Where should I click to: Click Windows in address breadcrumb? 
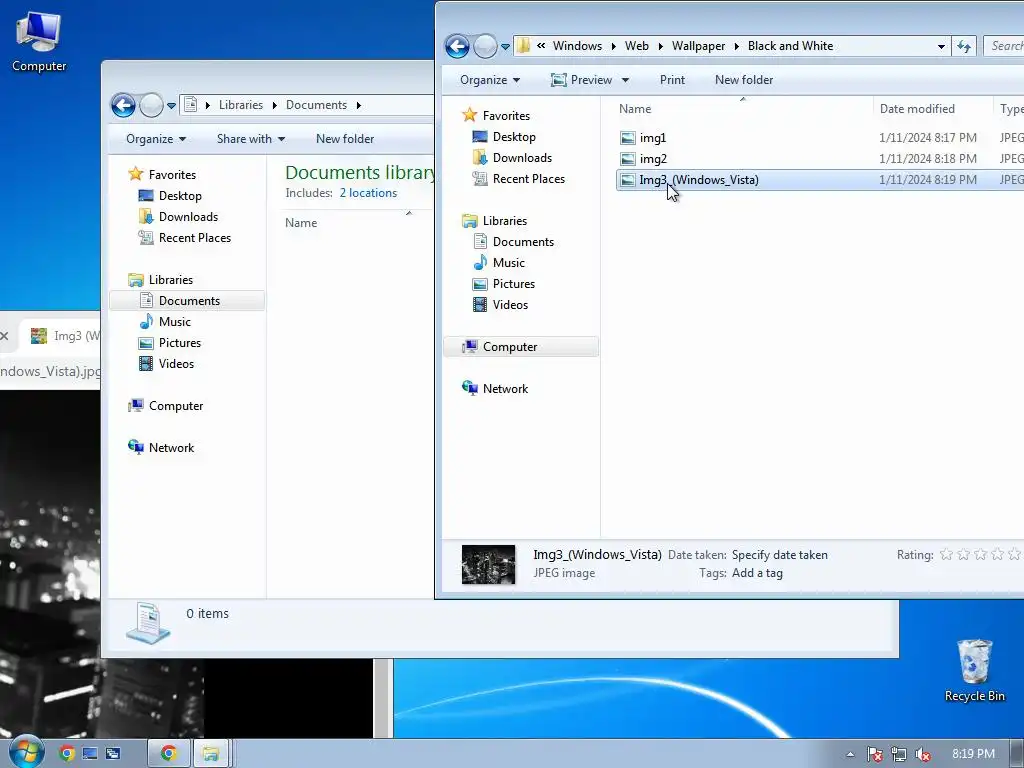pos(577,46)
